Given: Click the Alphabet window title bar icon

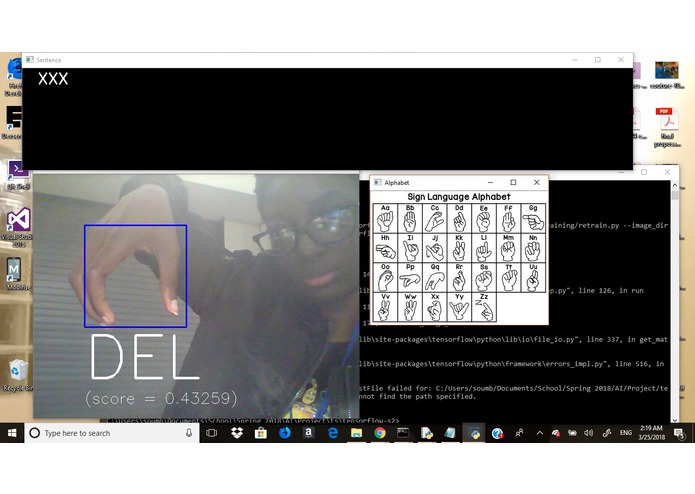Looking at the screenshot, I should [x=378, y=183].
